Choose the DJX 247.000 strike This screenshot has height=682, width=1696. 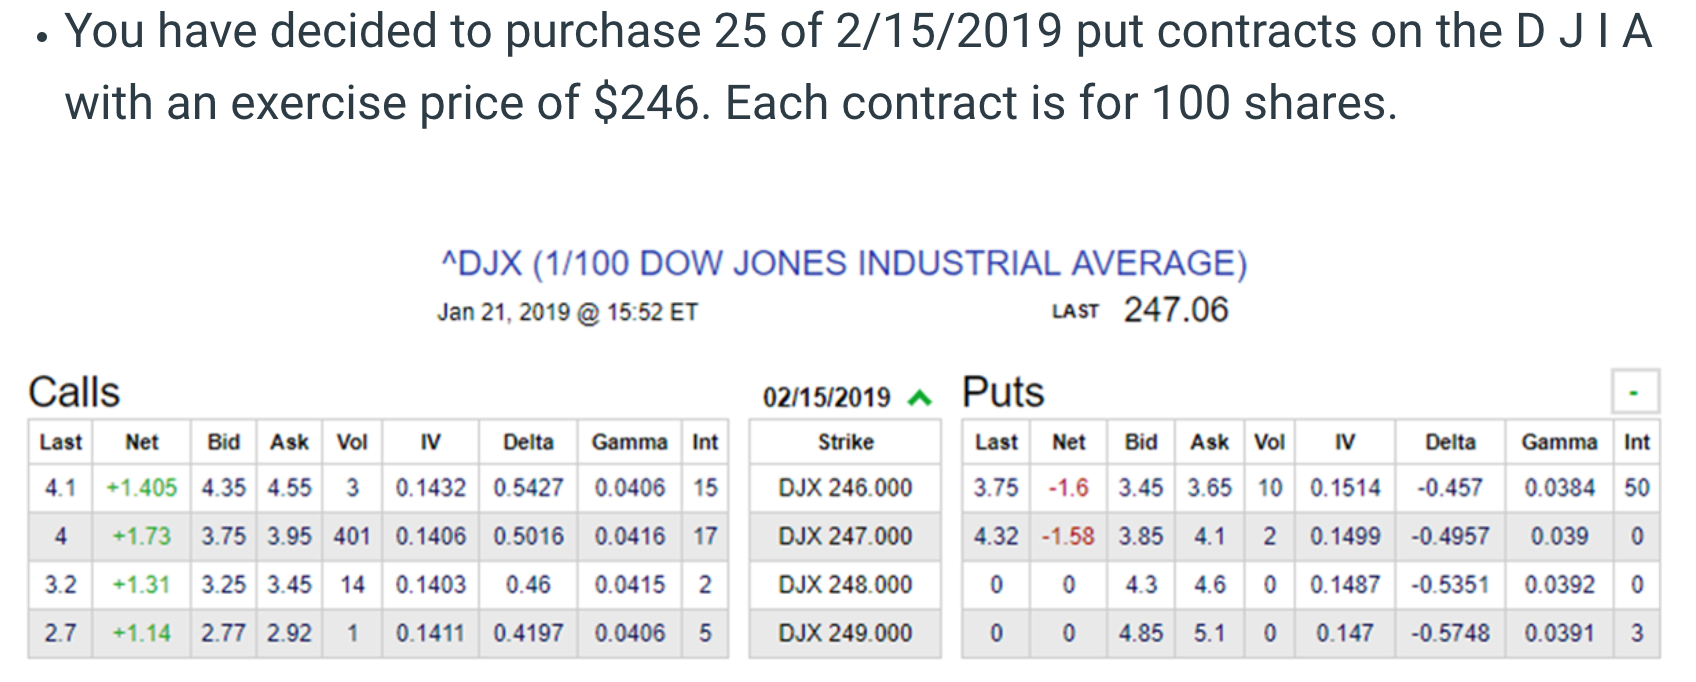(845, 536)
